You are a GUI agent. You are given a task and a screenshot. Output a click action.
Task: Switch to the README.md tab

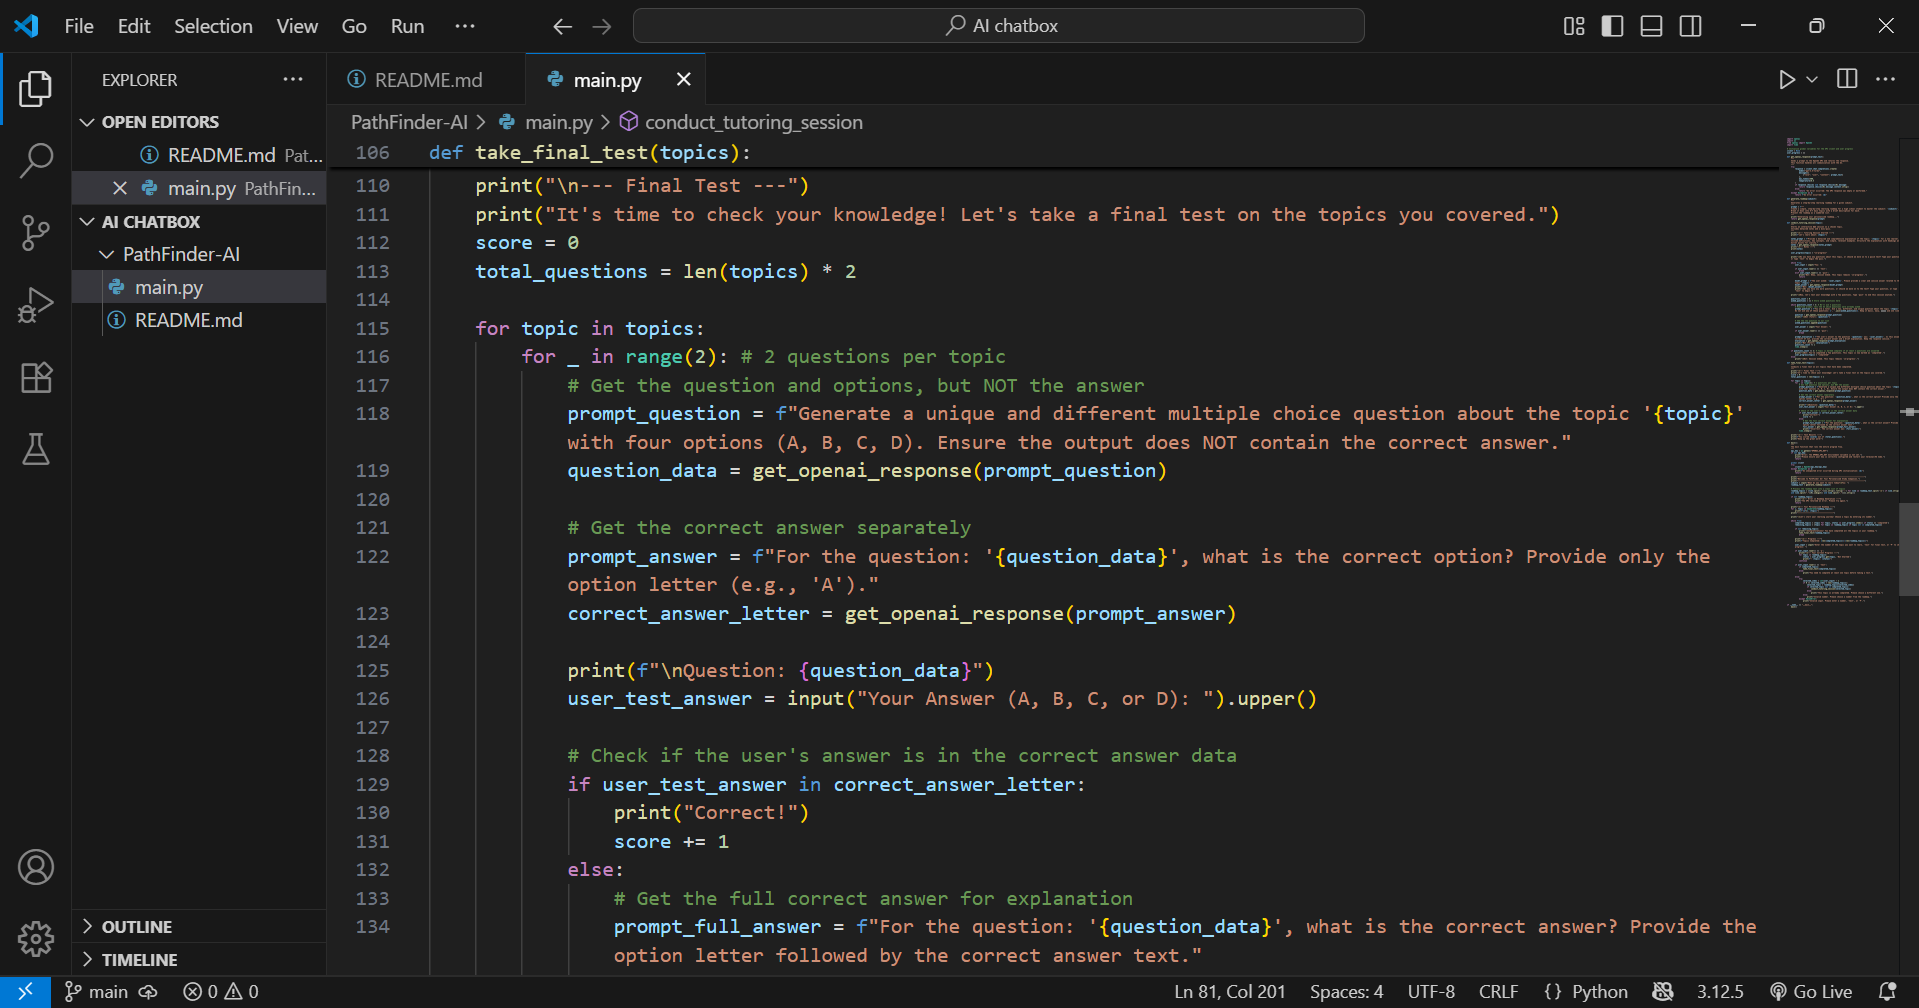point(427,80)
